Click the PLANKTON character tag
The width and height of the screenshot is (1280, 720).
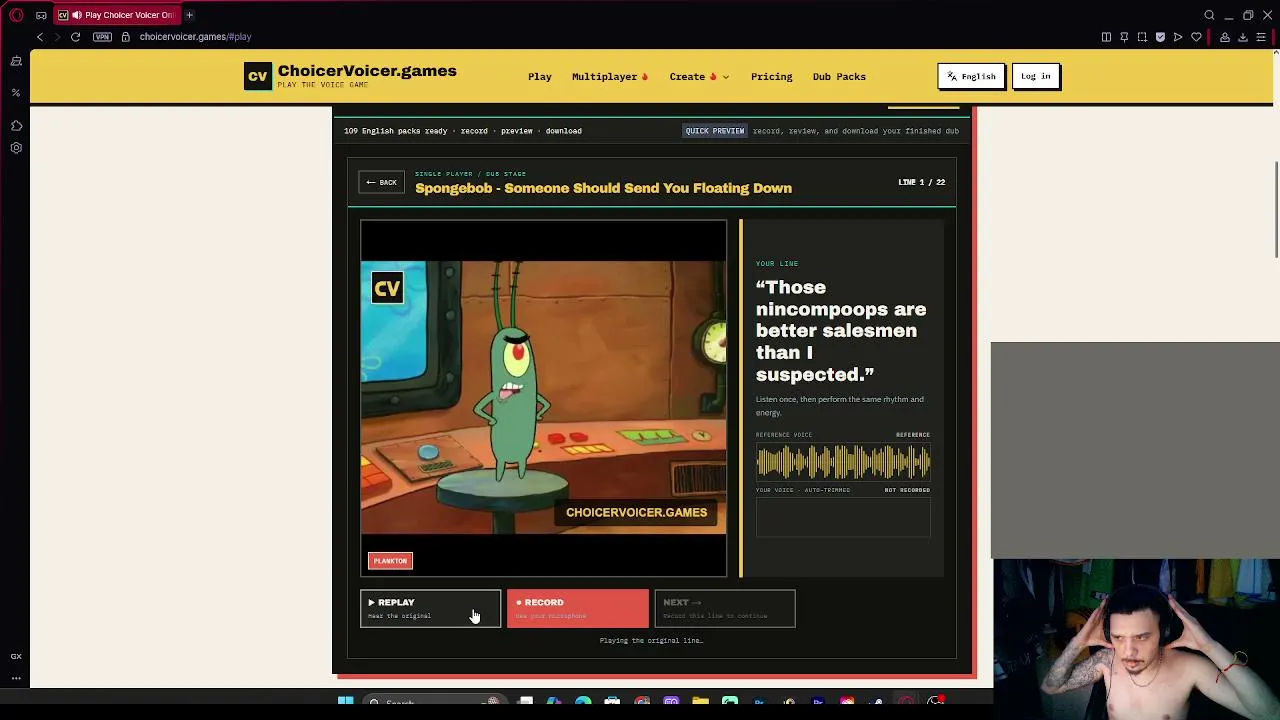coord(390,561)
